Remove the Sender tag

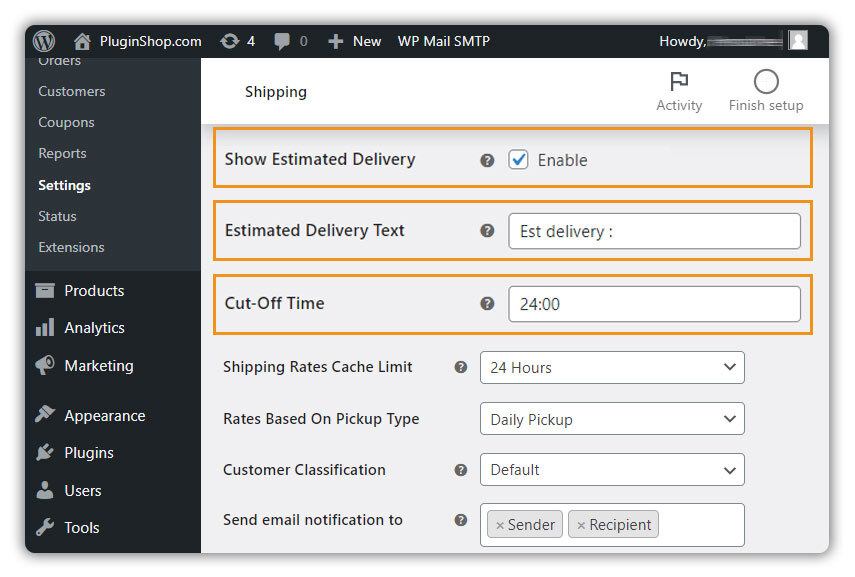tap(499, 525)
